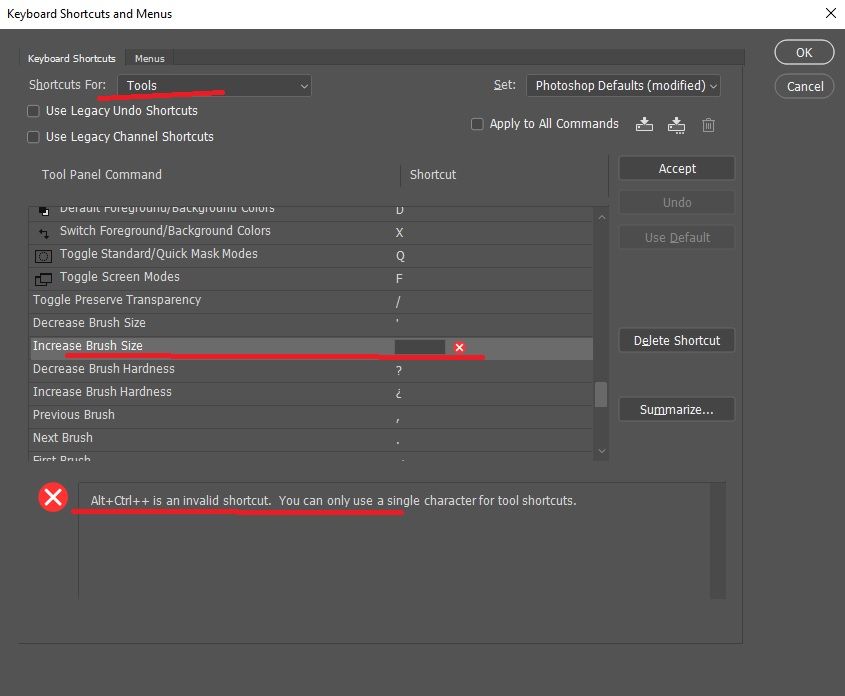Click the Switch Foreground/Background Colors arrow icon
The height and width of the screenshot is (696, 845).
coord(42,232)
